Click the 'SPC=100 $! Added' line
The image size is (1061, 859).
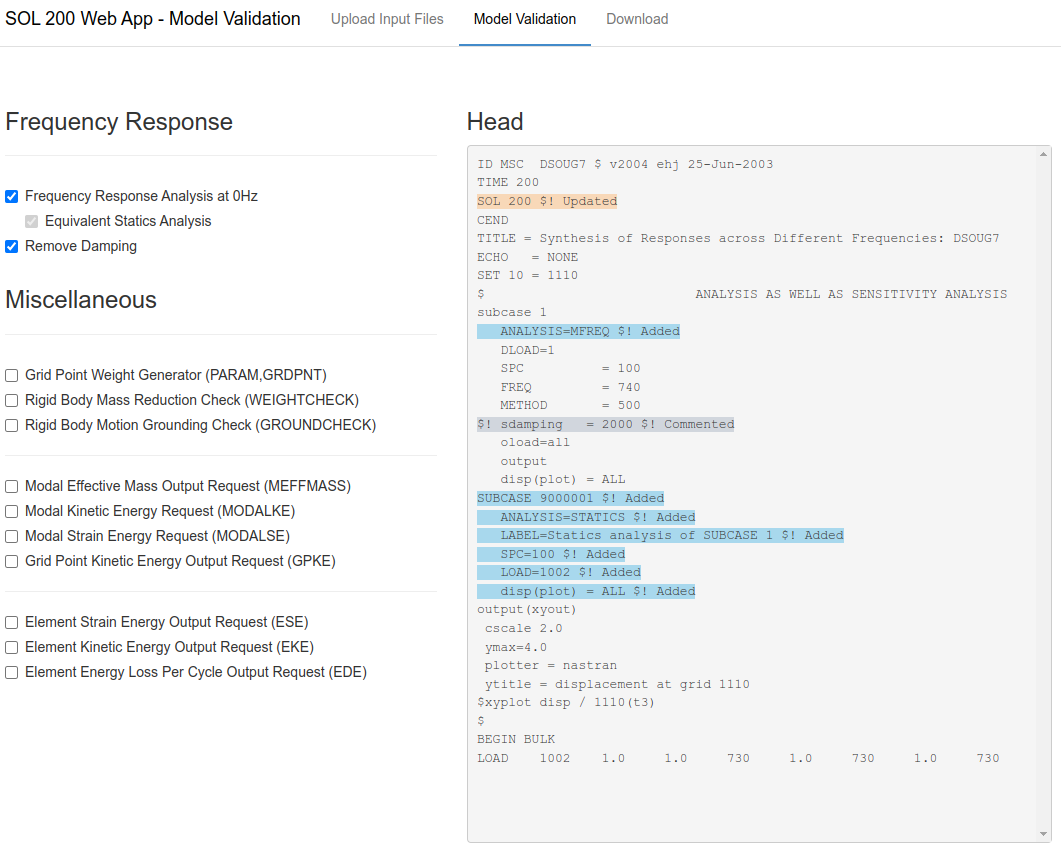(551, 554)
